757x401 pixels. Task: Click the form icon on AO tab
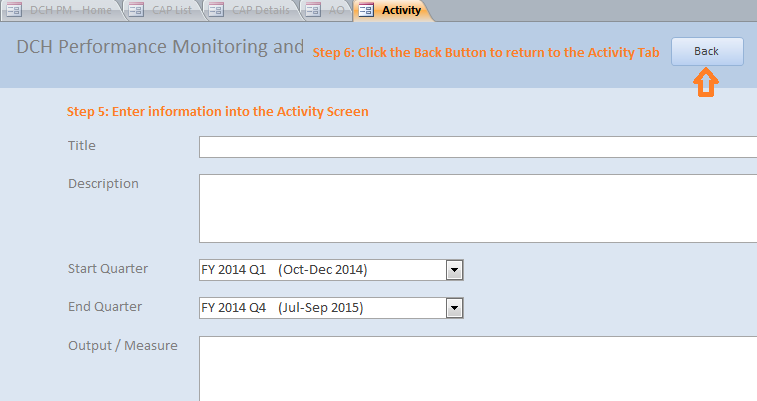point(313,10)
